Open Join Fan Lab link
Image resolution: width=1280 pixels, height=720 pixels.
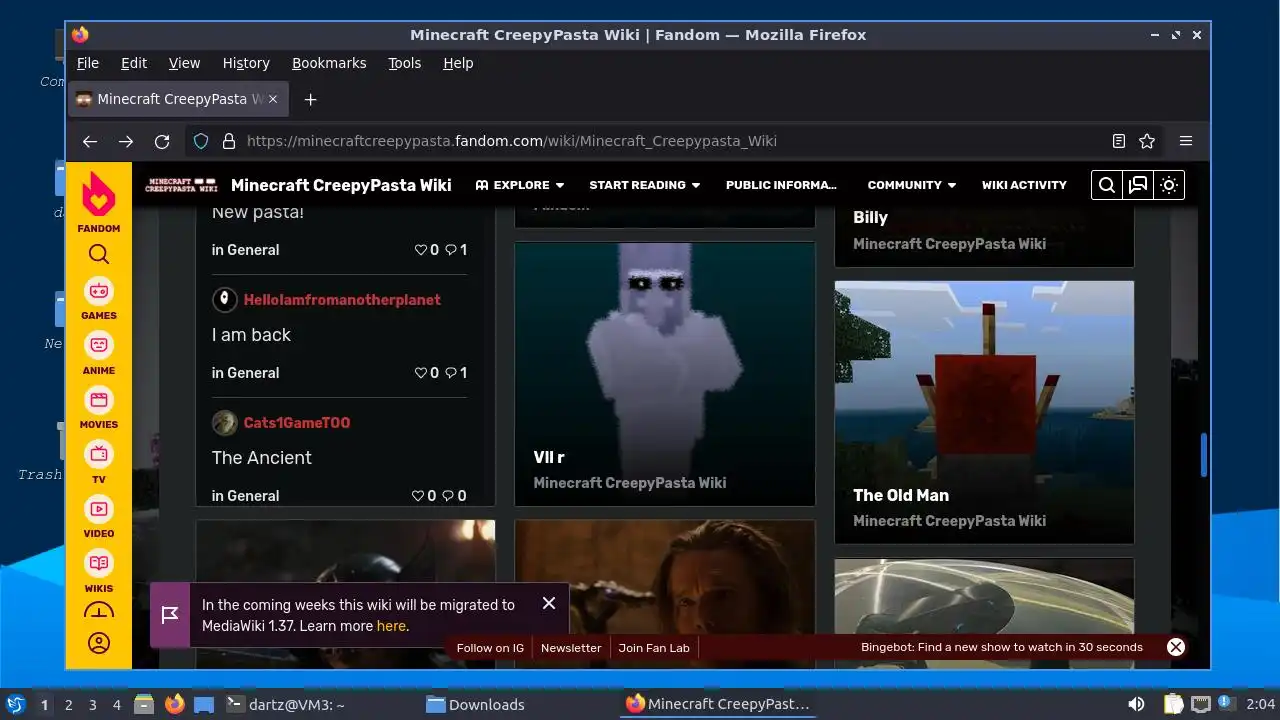654,648
